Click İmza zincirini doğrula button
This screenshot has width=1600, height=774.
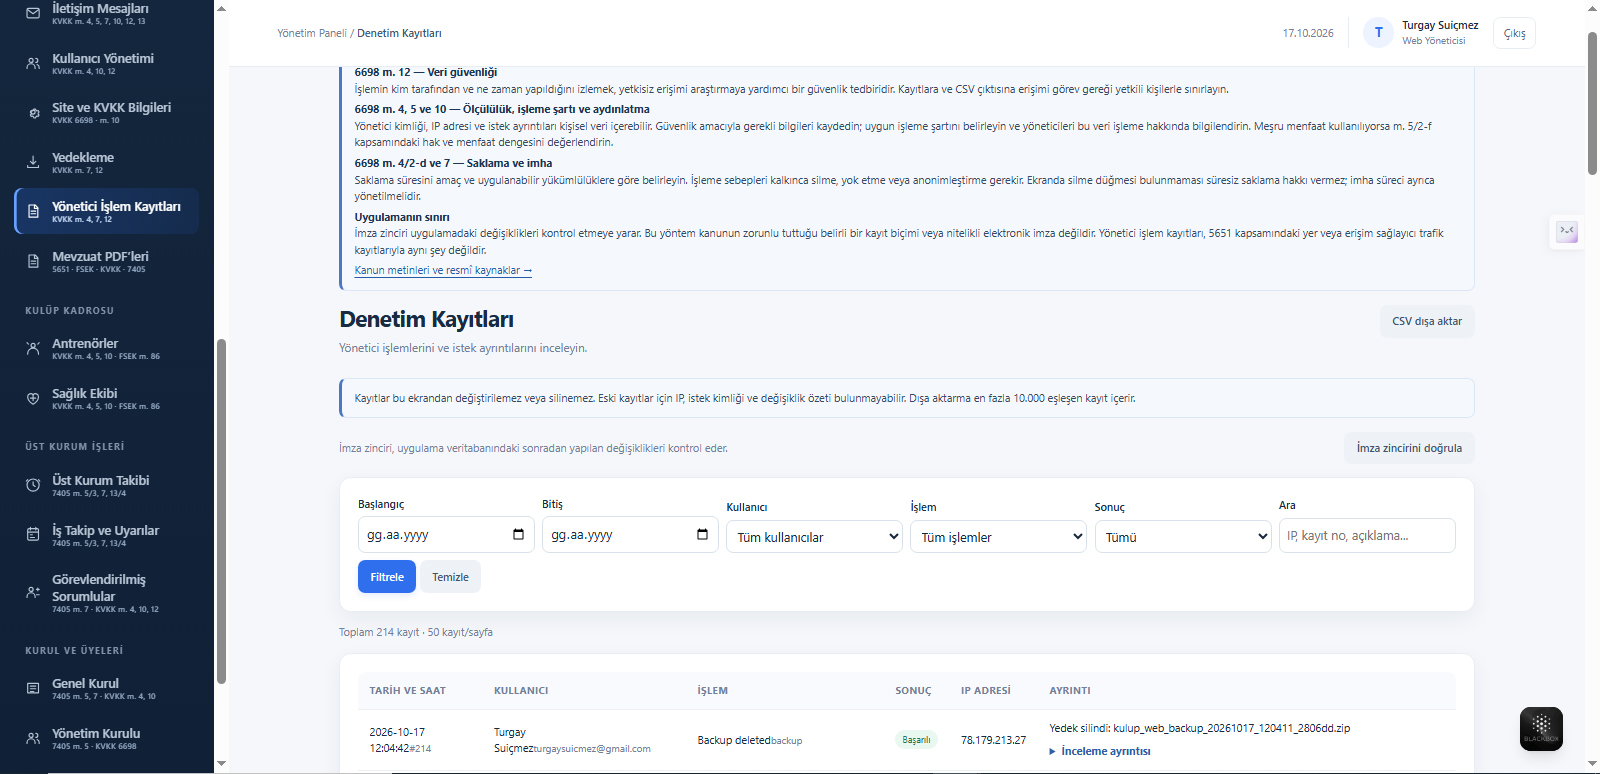tap(1409, 448)
